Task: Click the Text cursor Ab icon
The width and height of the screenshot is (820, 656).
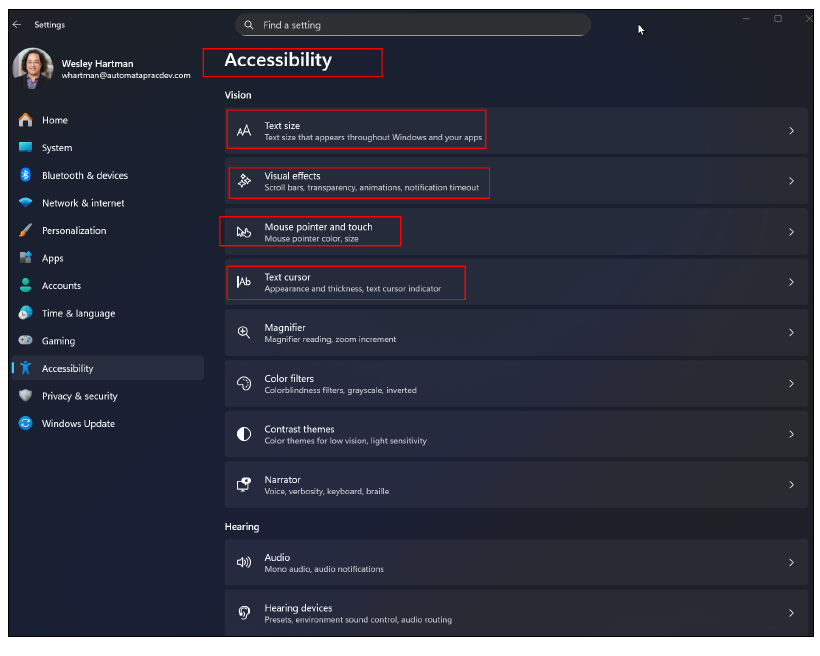Action: pos(244,282)
